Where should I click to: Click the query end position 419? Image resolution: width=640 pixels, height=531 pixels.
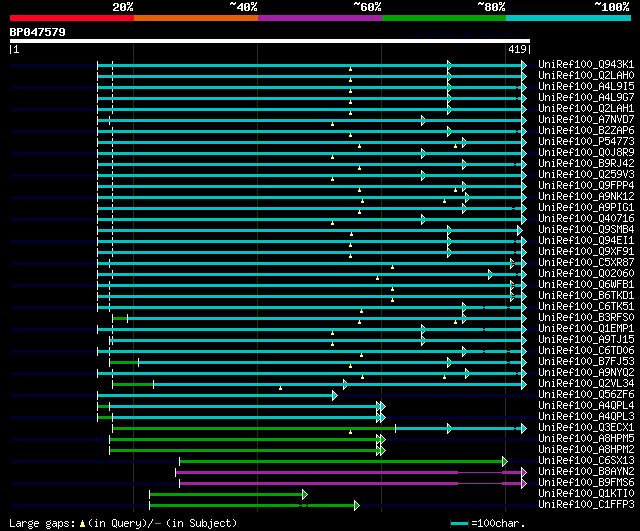pyautogui.click(x=517, y=49)
